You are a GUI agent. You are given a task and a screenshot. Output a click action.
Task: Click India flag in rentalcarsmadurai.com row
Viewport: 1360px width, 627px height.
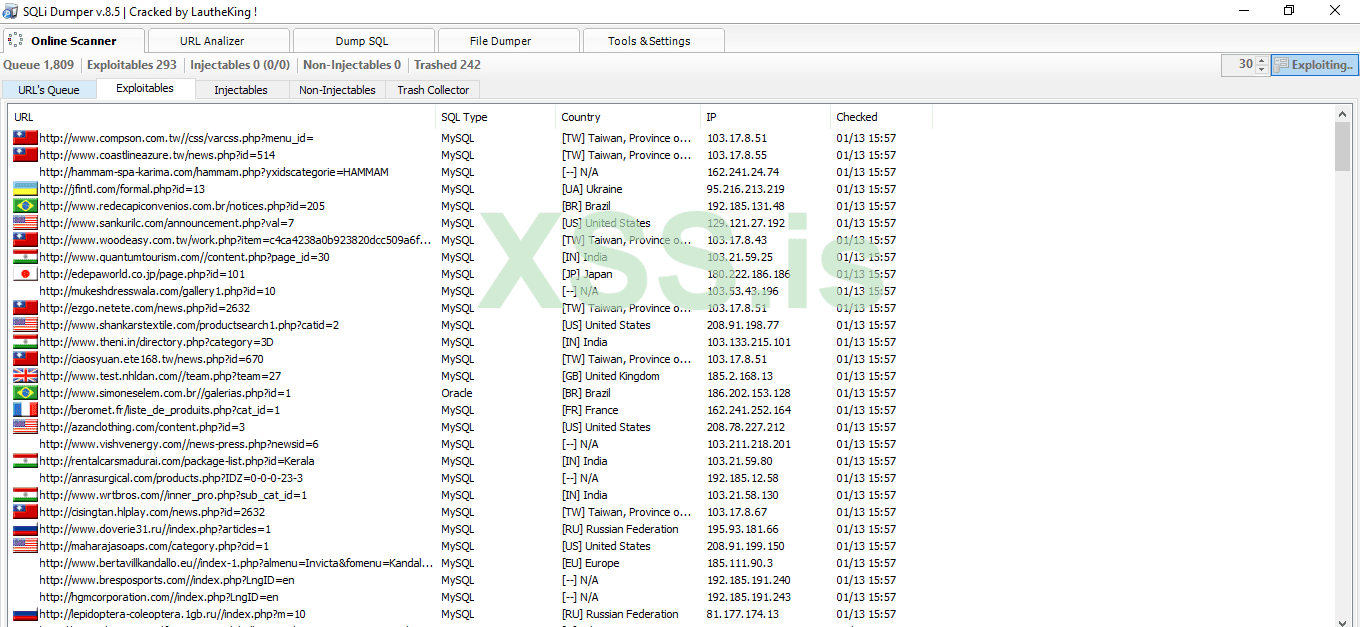pyautogui.click(x=25, y=461)
